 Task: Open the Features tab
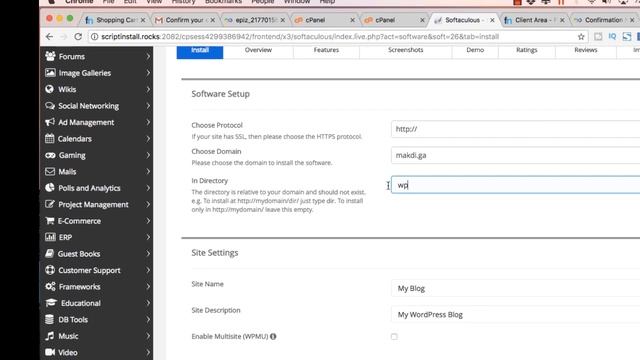click(326, 51)
